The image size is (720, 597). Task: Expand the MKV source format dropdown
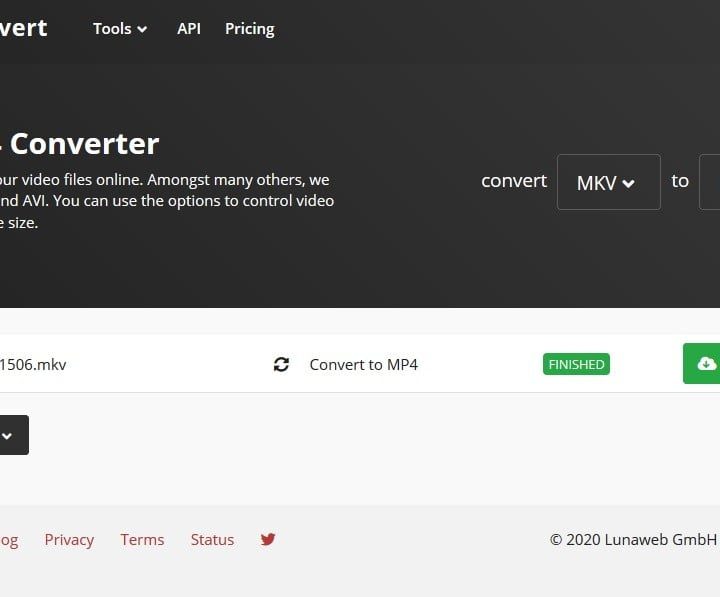pos(608,182)
